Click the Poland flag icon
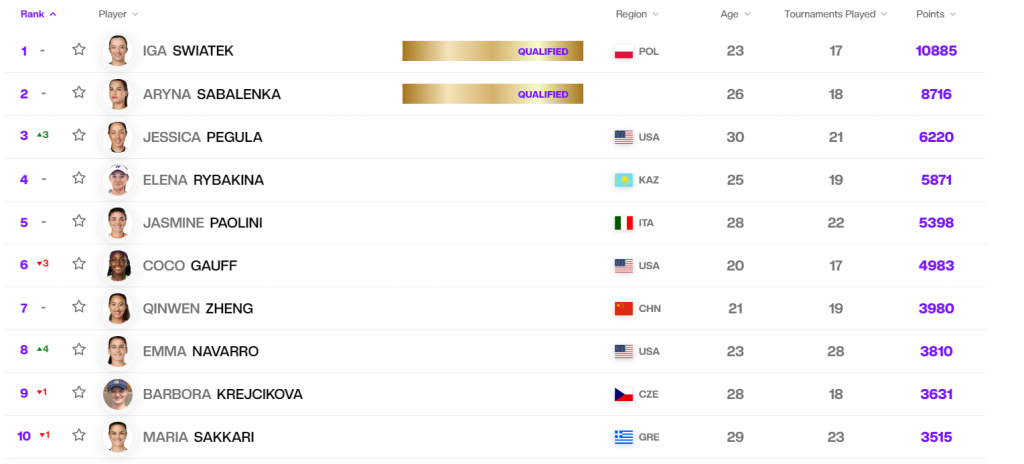 (x=624, y=51)
